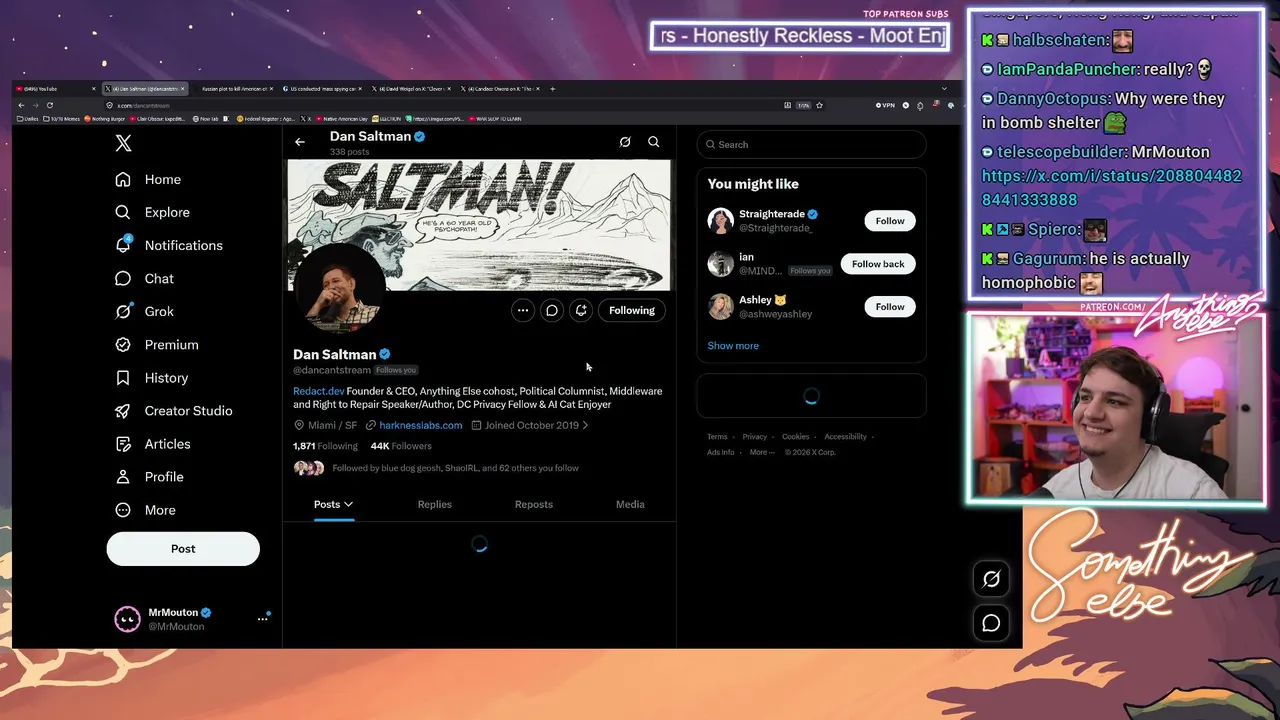Switch to the Replies tab
This screenshot has height=720, width=1280.
point(435,504)
